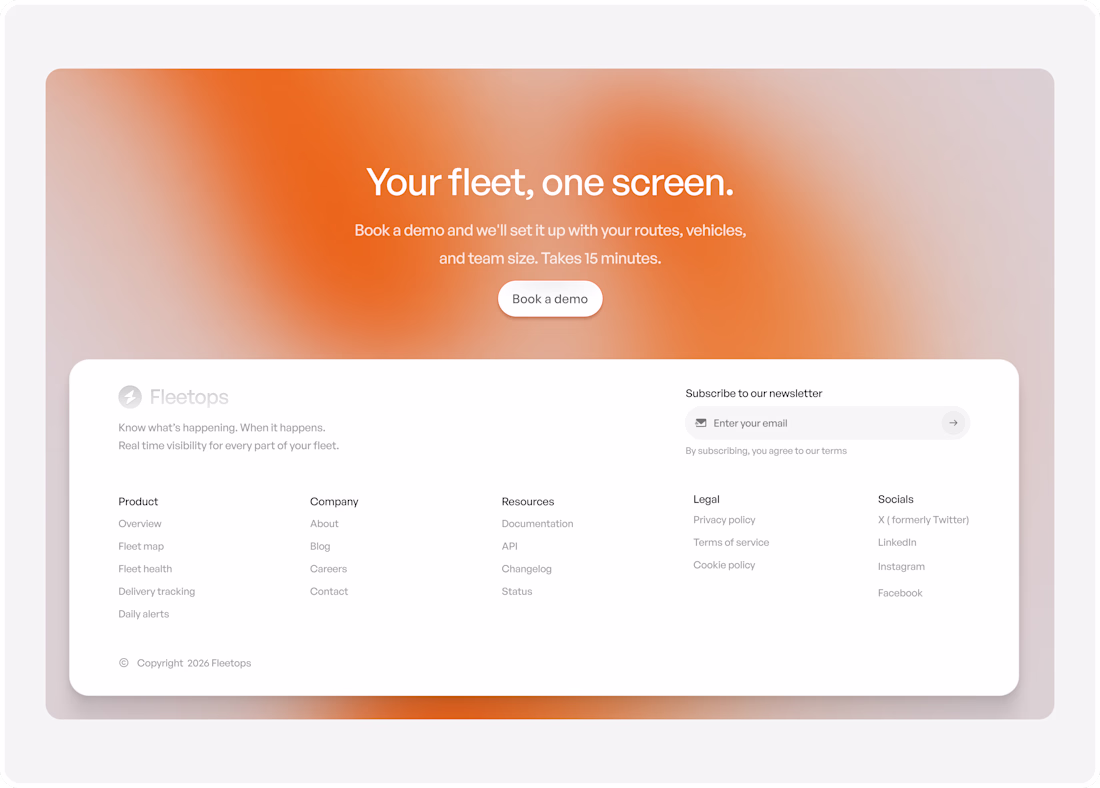Visit the Careers page
Viewport: 1100px width, 788px height.
(x=328, y=568)
